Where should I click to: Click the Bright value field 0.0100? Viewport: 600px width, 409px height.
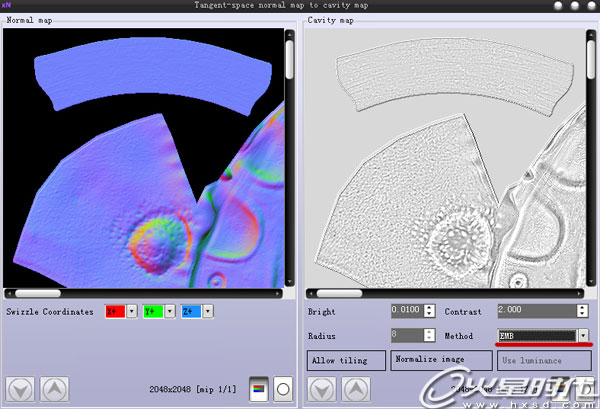[407, 310]
